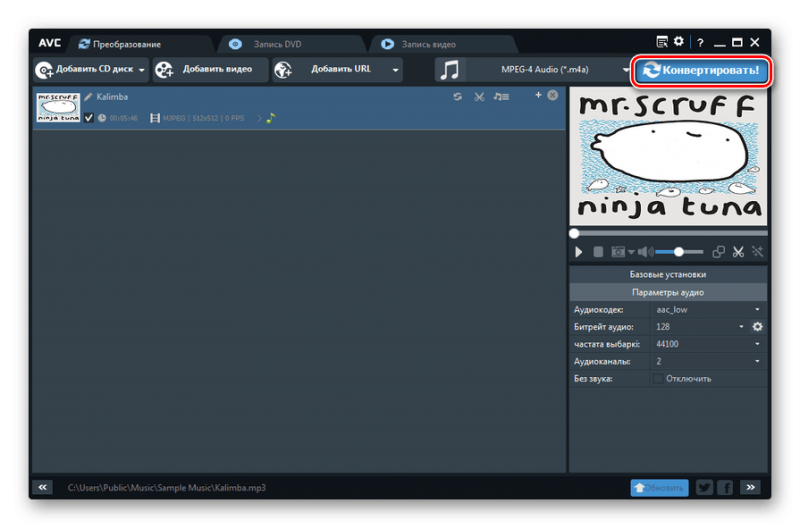Click the pencil icon to rename Kalimba
Image resolution: width=800 pixels, height=528 pixels.
pyautogui.click(x=88, y=97)
